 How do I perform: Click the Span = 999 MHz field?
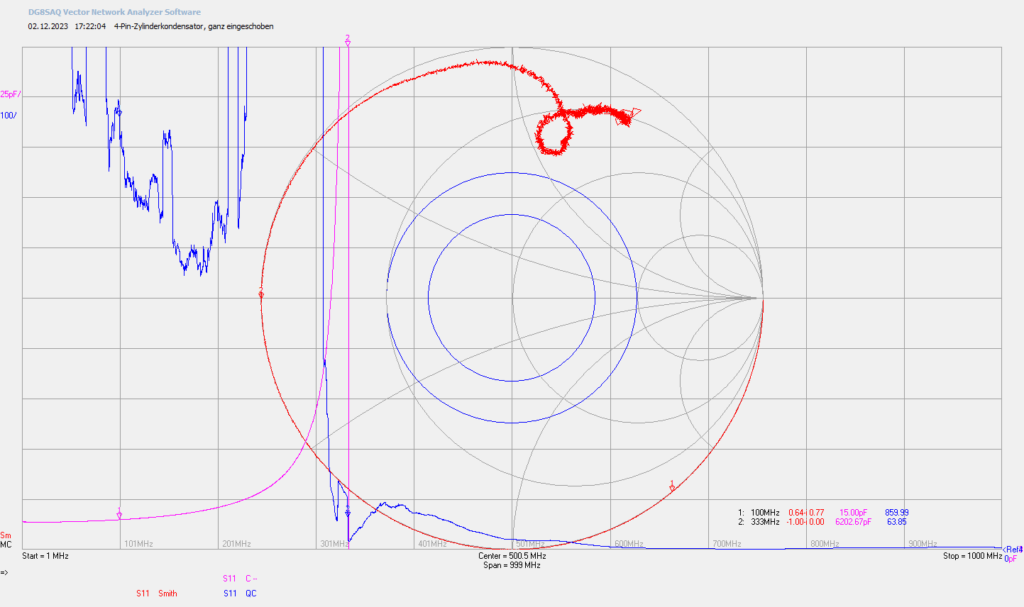(512, 565)
